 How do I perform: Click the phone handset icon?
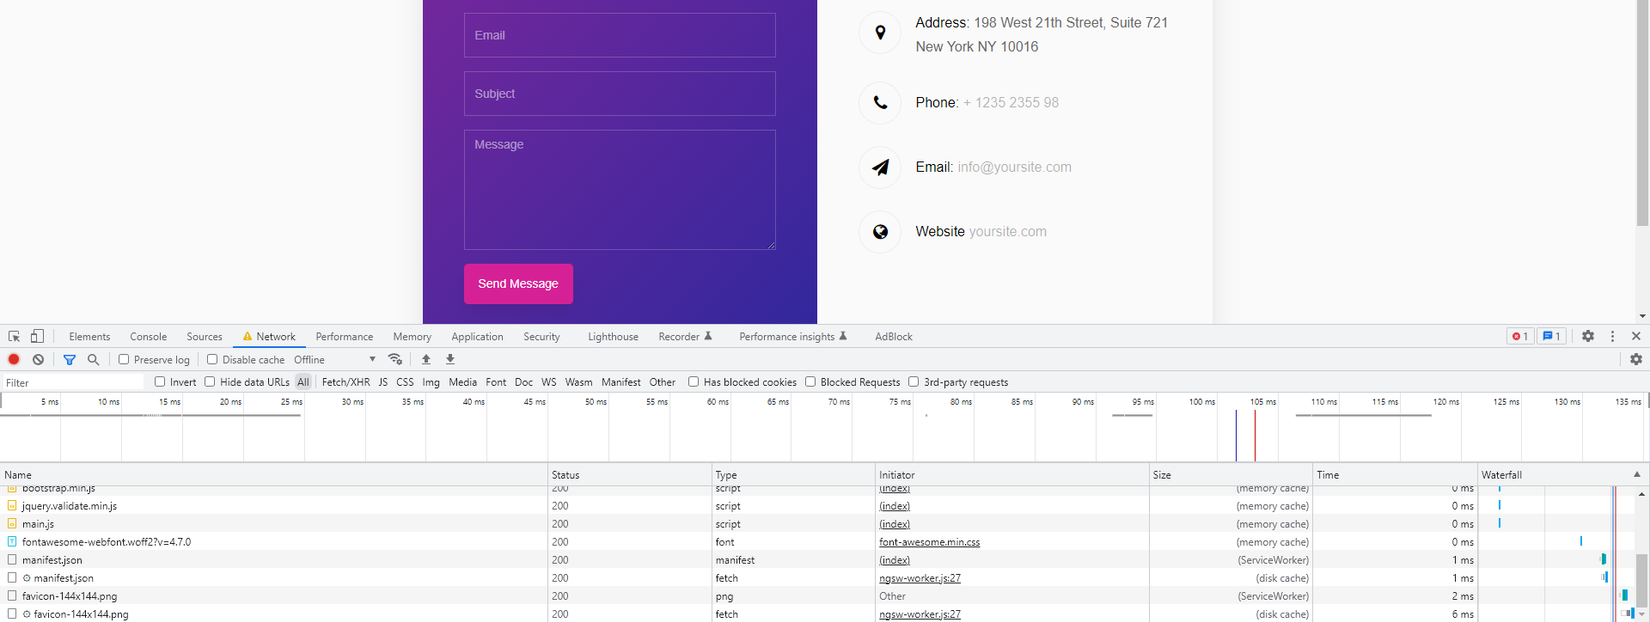(x=880, y=103)
